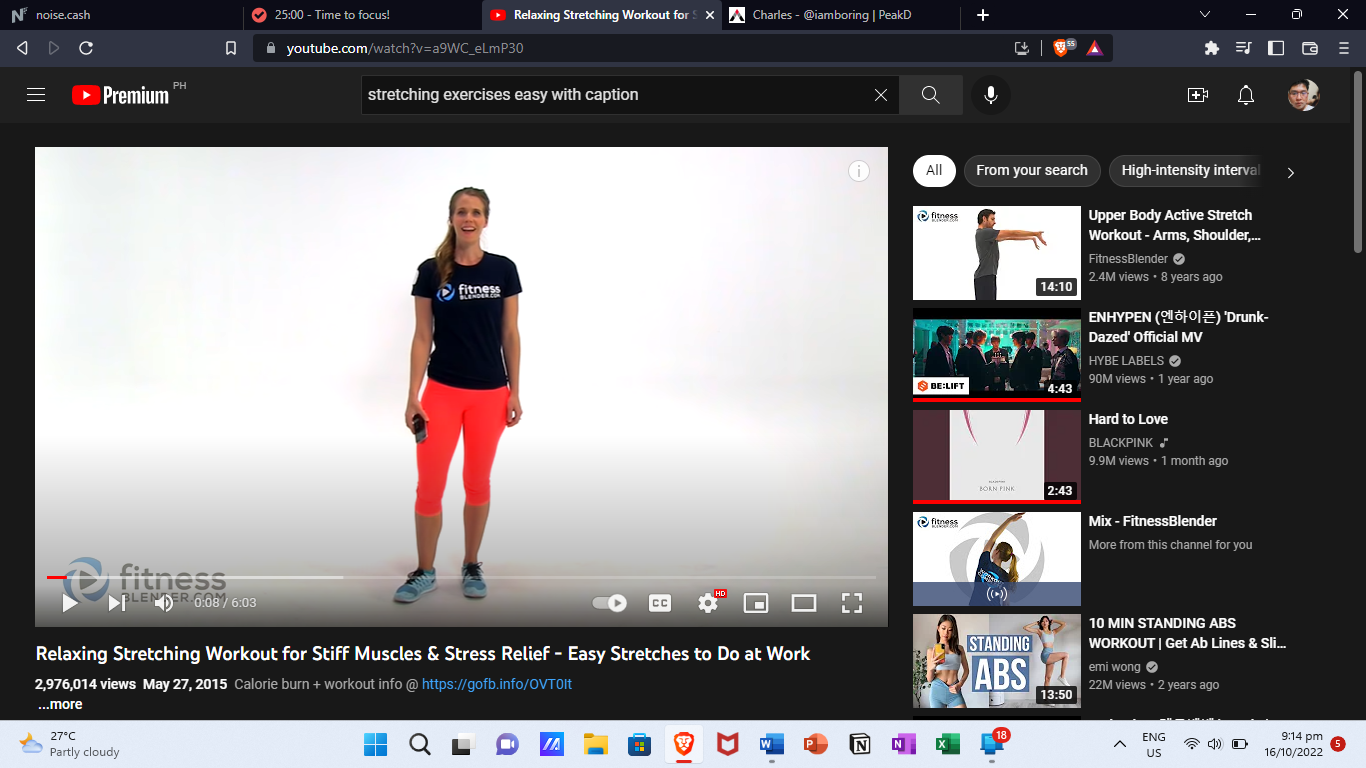Open Excel from the taskbar
The image size is (1366, 768).
[x=948, y=744]
